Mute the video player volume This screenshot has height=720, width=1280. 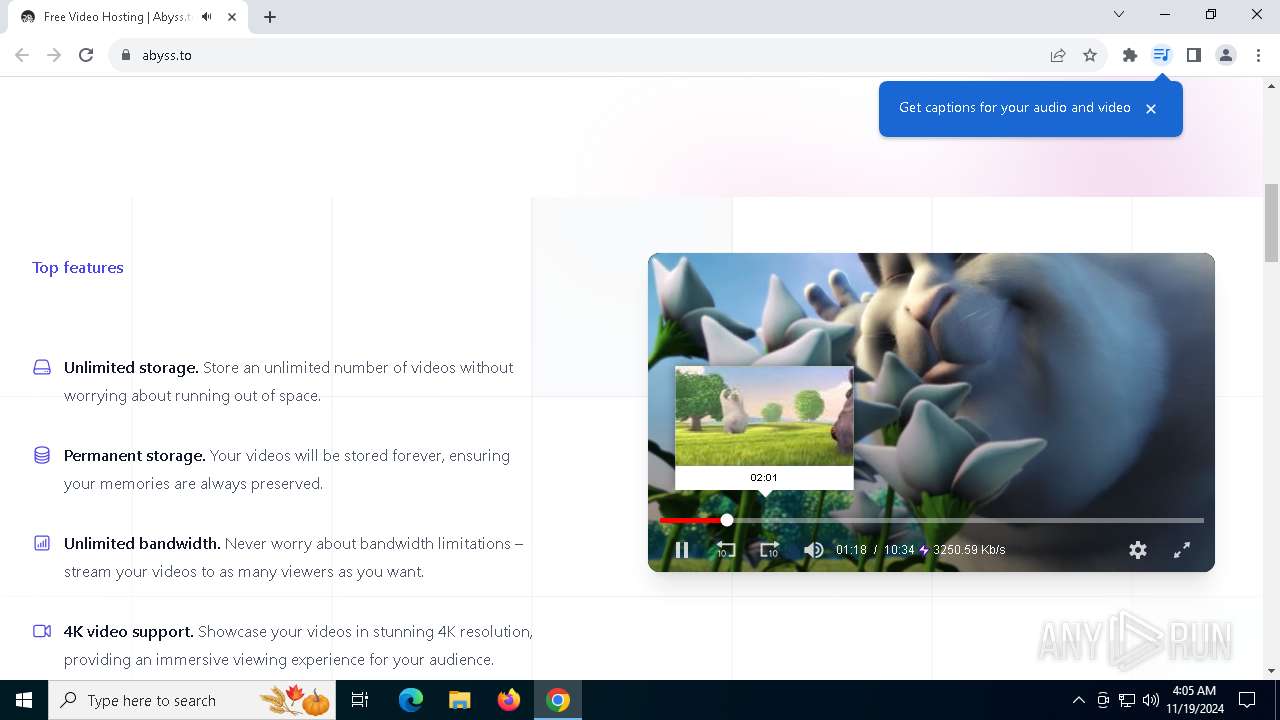coord(813,550)
